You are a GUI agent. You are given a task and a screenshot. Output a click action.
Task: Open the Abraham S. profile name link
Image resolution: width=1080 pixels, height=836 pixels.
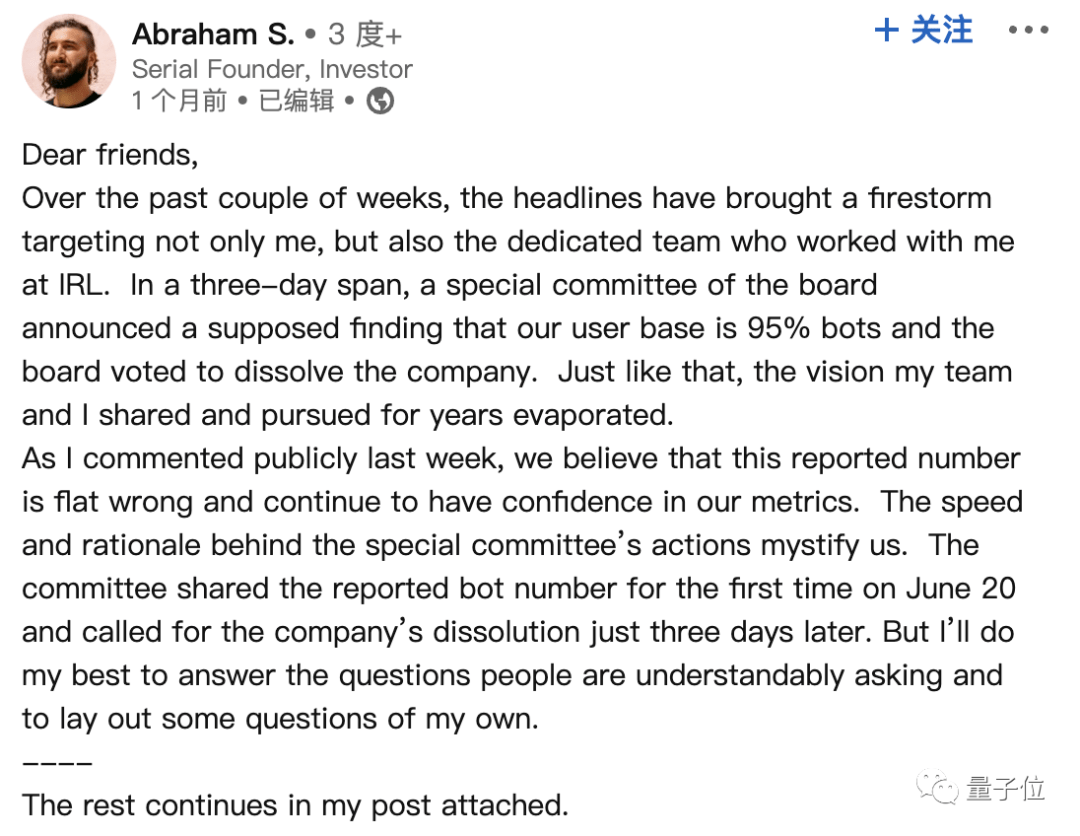click(x=213, y=34)
